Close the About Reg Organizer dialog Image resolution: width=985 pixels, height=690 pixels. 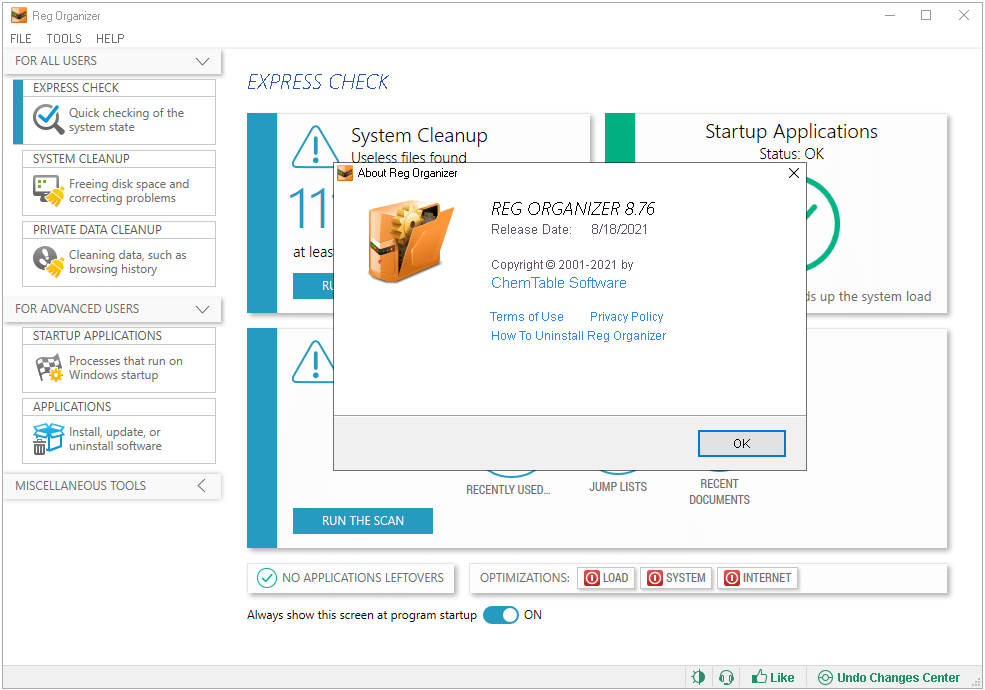(x=793, y=173)
